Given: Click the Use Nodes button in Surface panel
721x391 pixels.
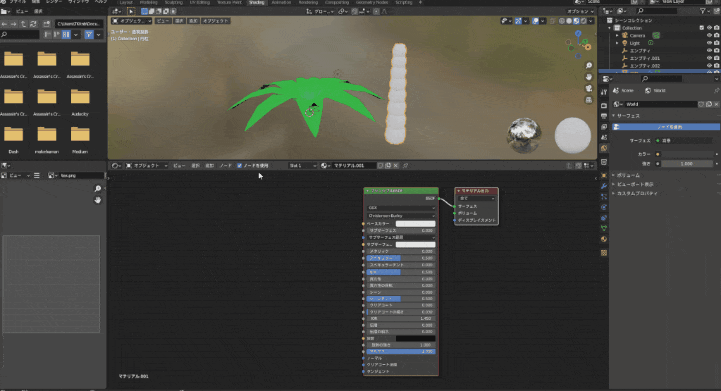Looking at the screenshot, I should (x=667, y=126).
